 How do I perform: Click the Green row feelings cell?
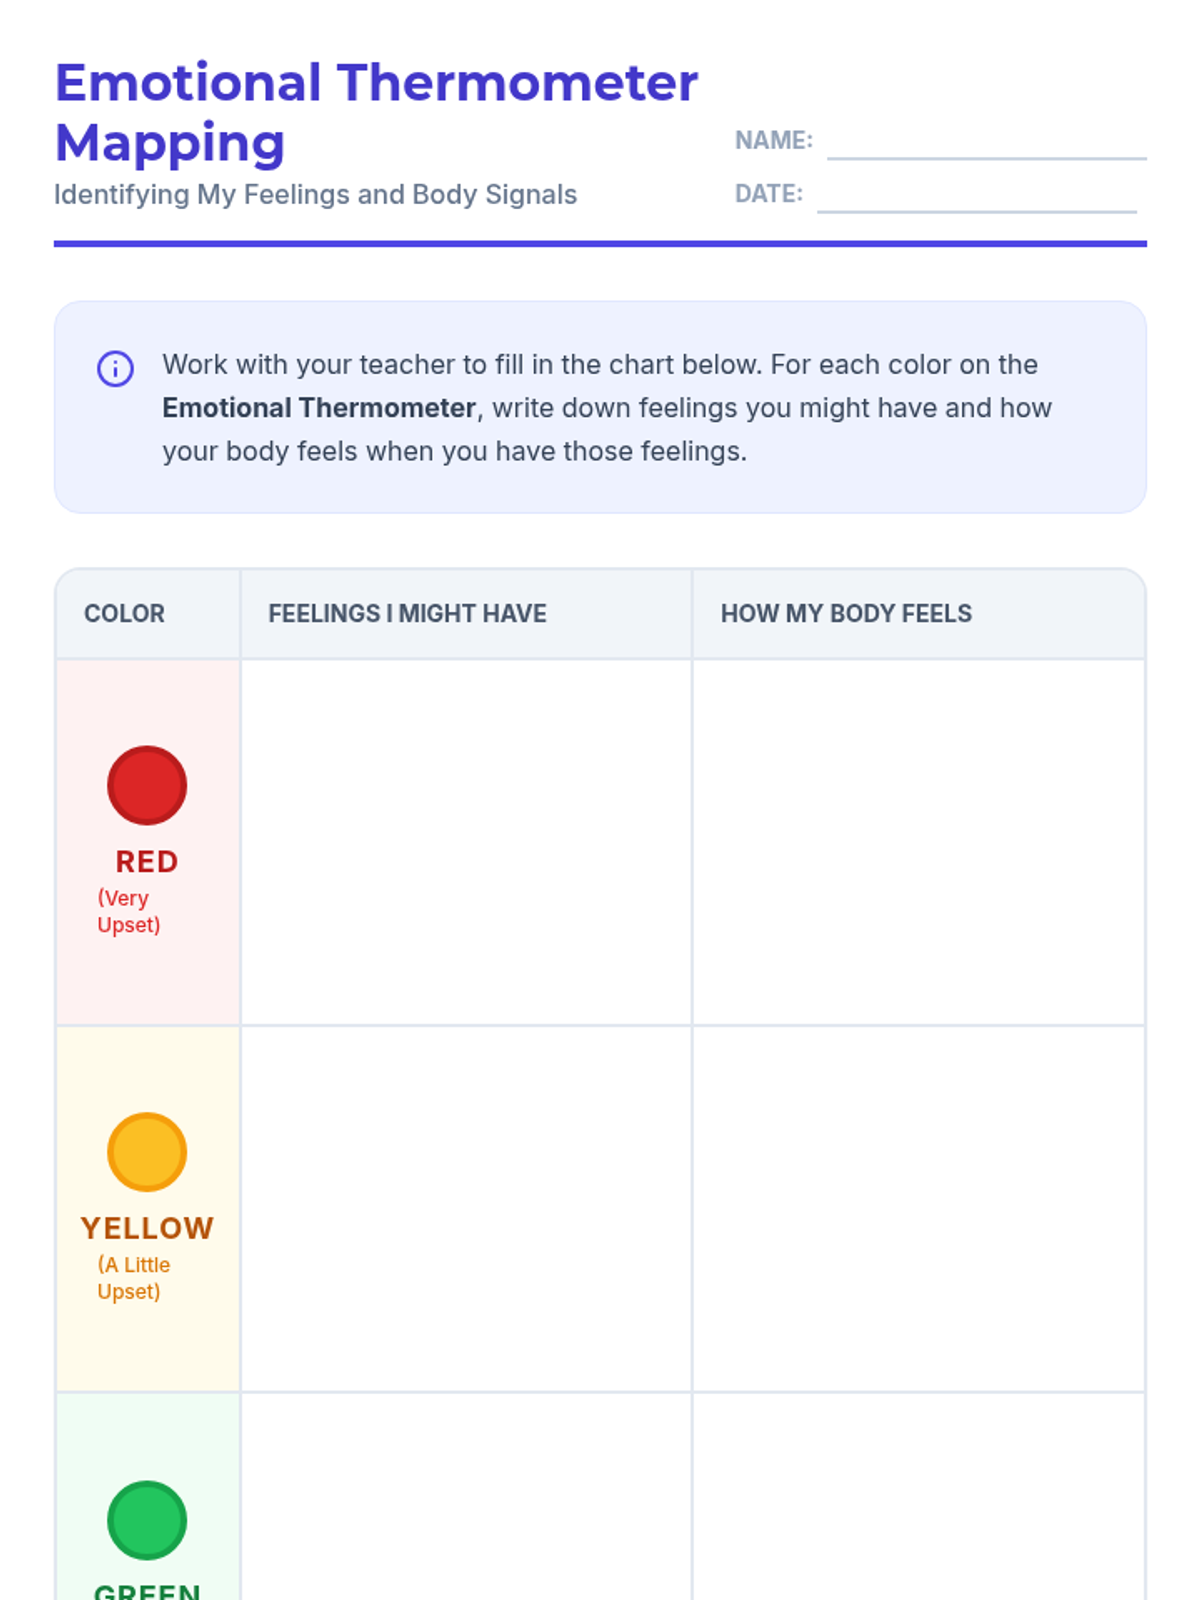[466, 1500]
